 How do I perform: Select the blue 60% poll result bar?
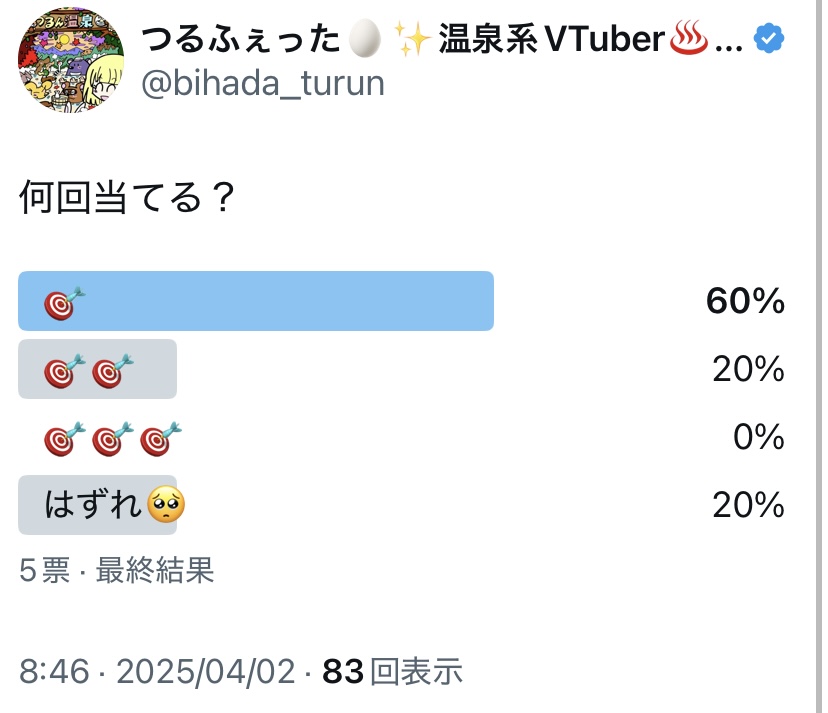(256, 301)
